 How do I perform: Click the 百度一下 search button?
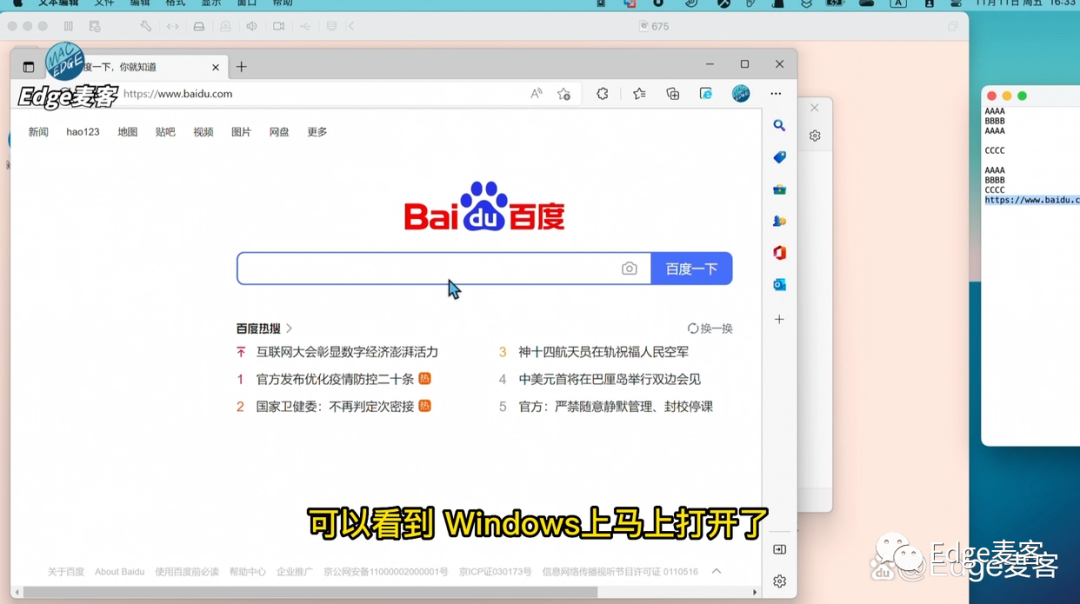coord(692,269)
